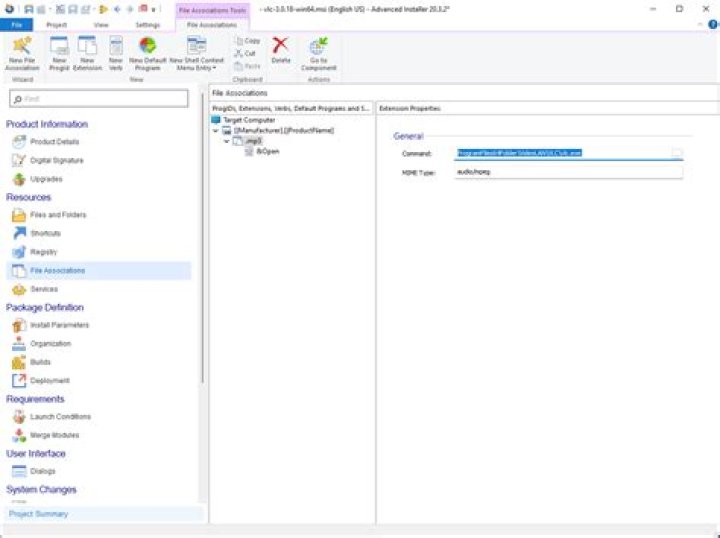Click the Package Definition section header
The image size is (720, 538).
pos(45,308)
